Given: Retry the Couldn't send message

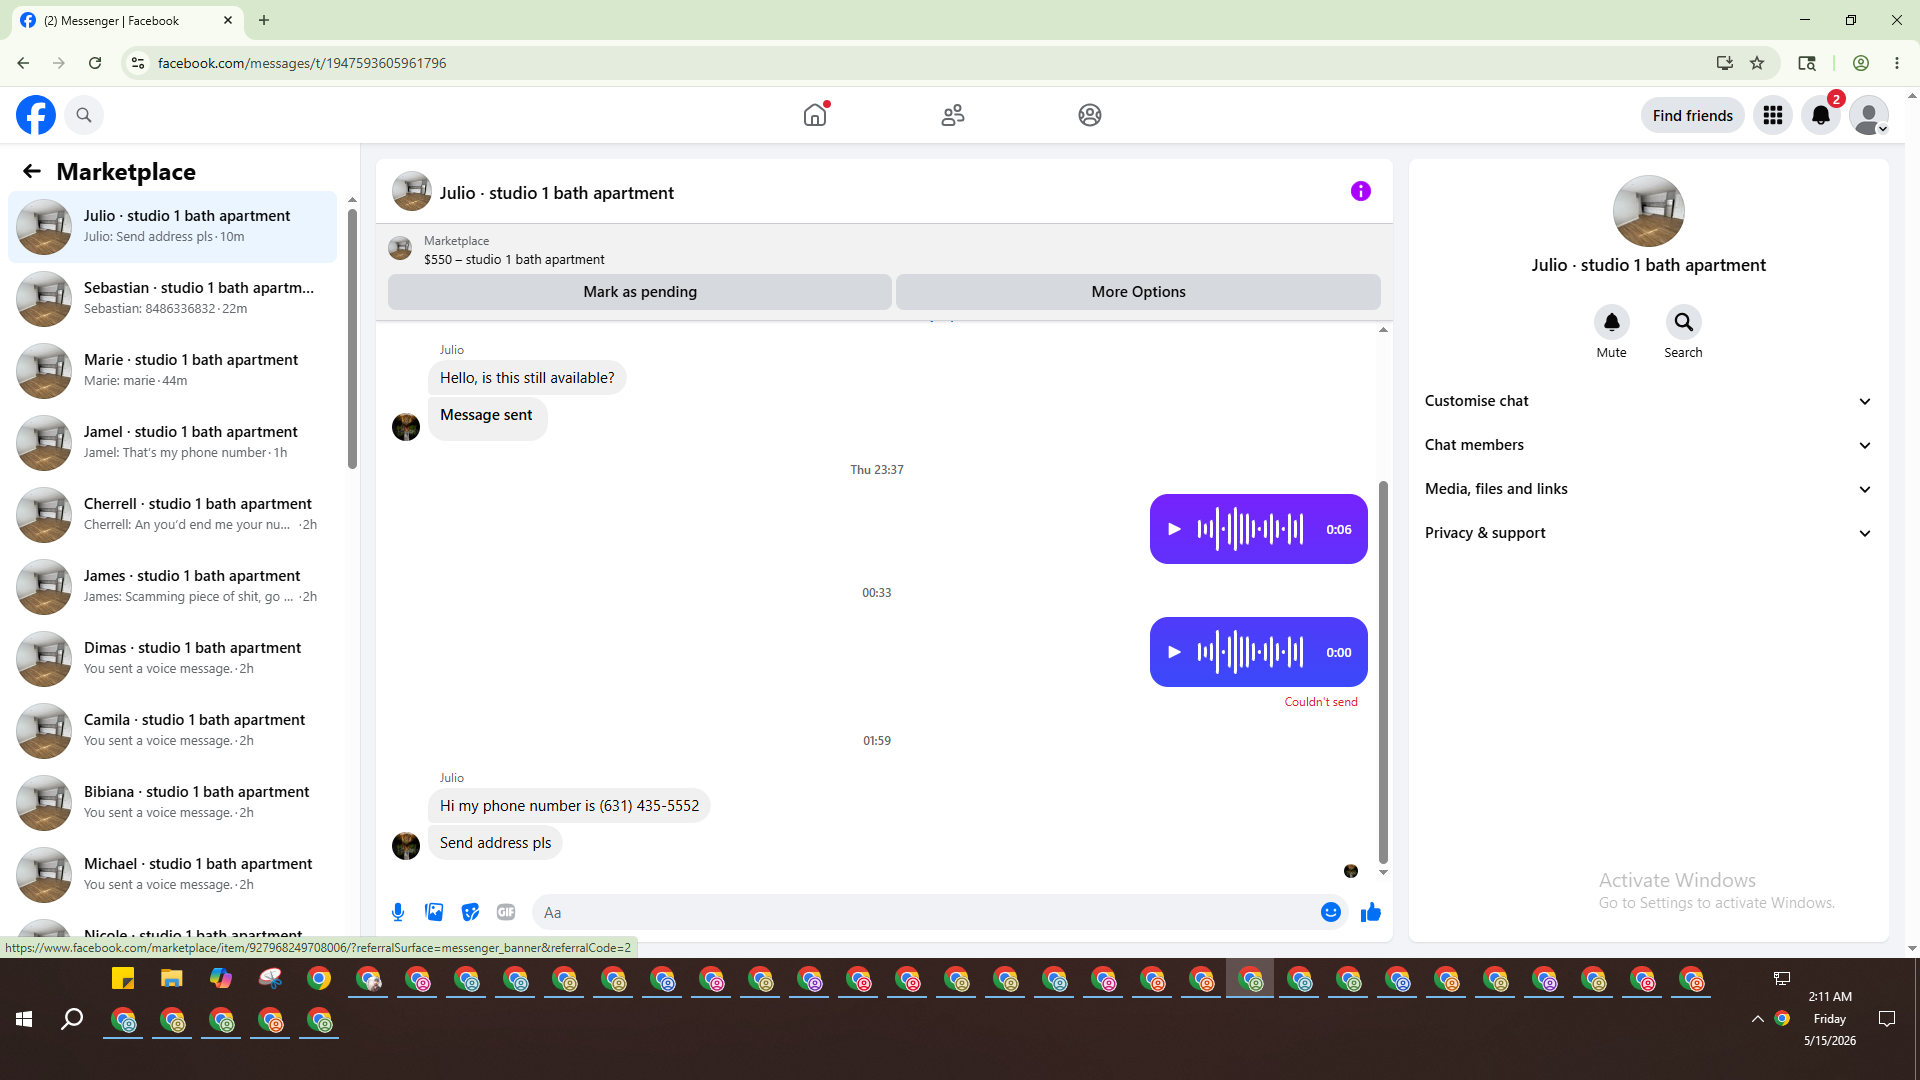Looking at the screenshot, I should pos(1321,702).
